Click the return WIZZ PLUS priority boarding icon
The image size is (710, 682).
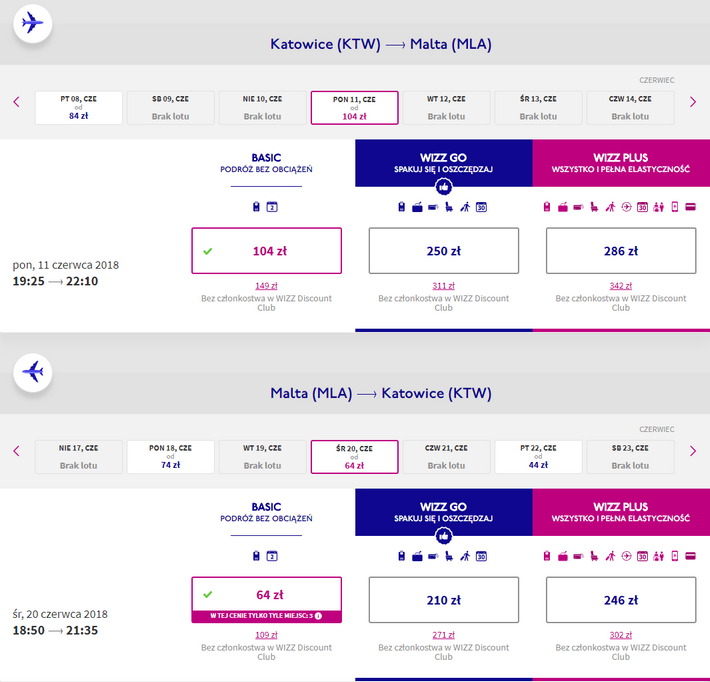coord(610,556)
